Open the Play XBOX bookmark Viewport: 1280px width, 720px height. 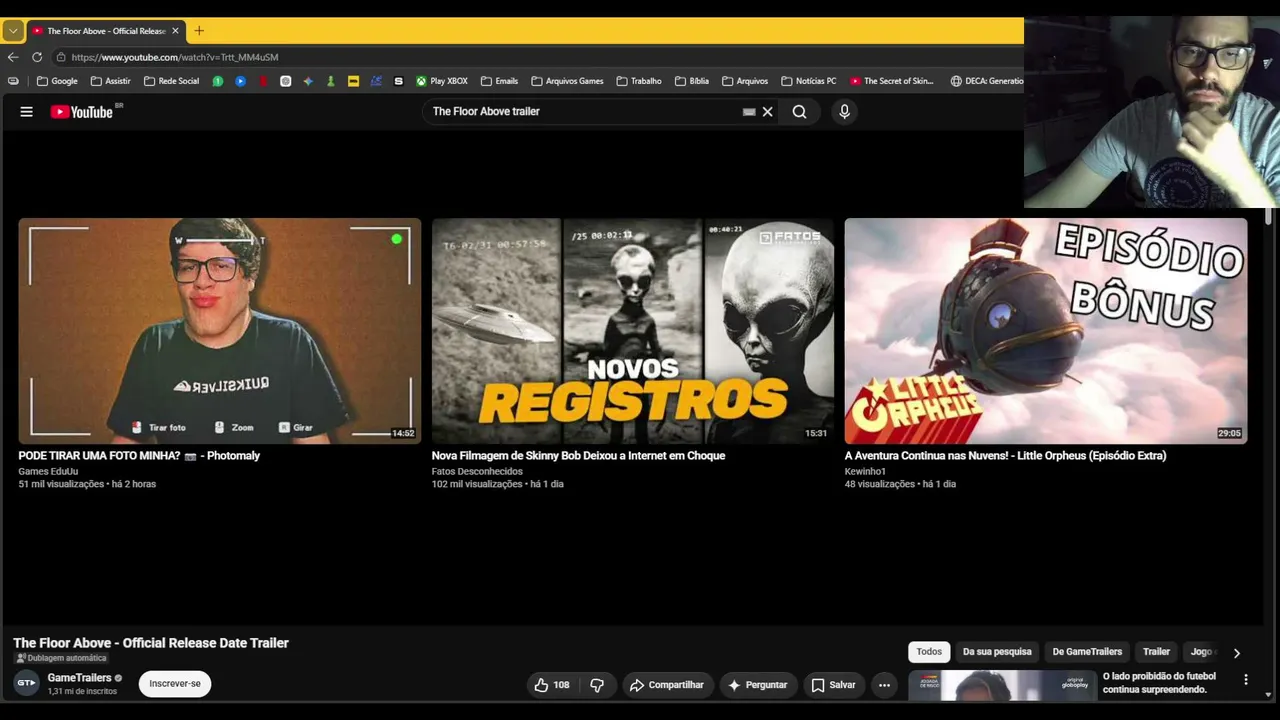point(442,81)
